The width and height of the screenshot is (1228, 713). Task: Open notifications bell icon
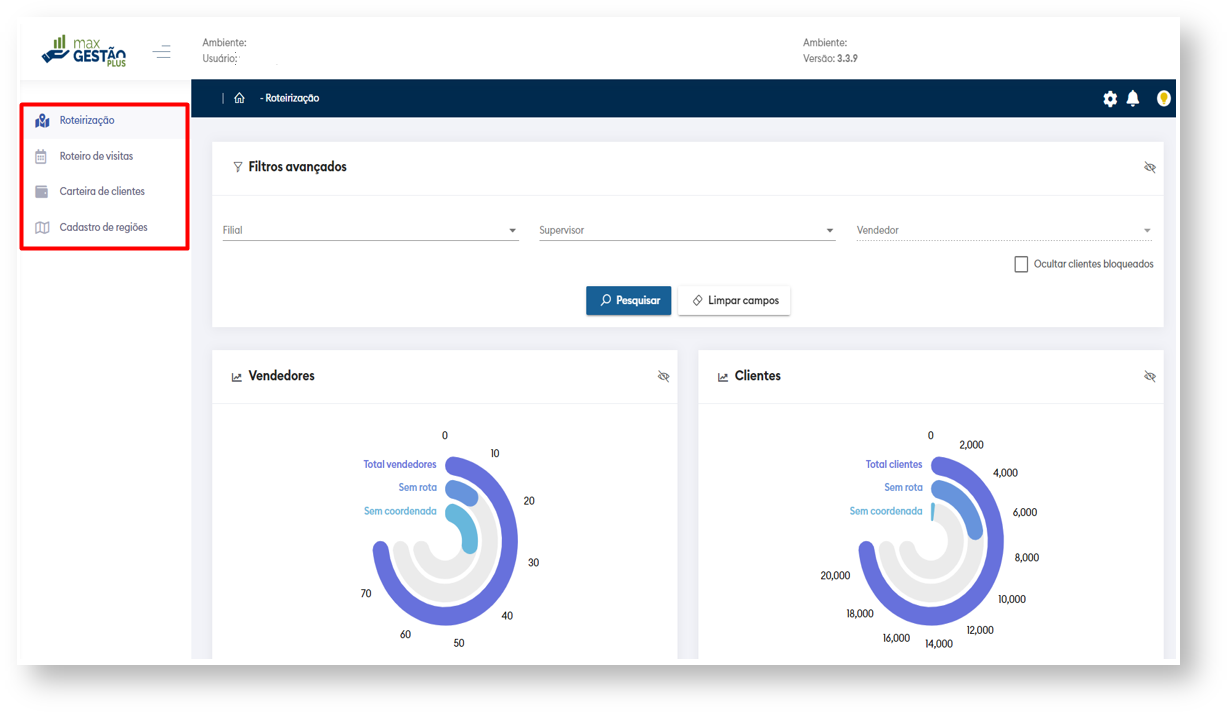tap(1133, 98)
